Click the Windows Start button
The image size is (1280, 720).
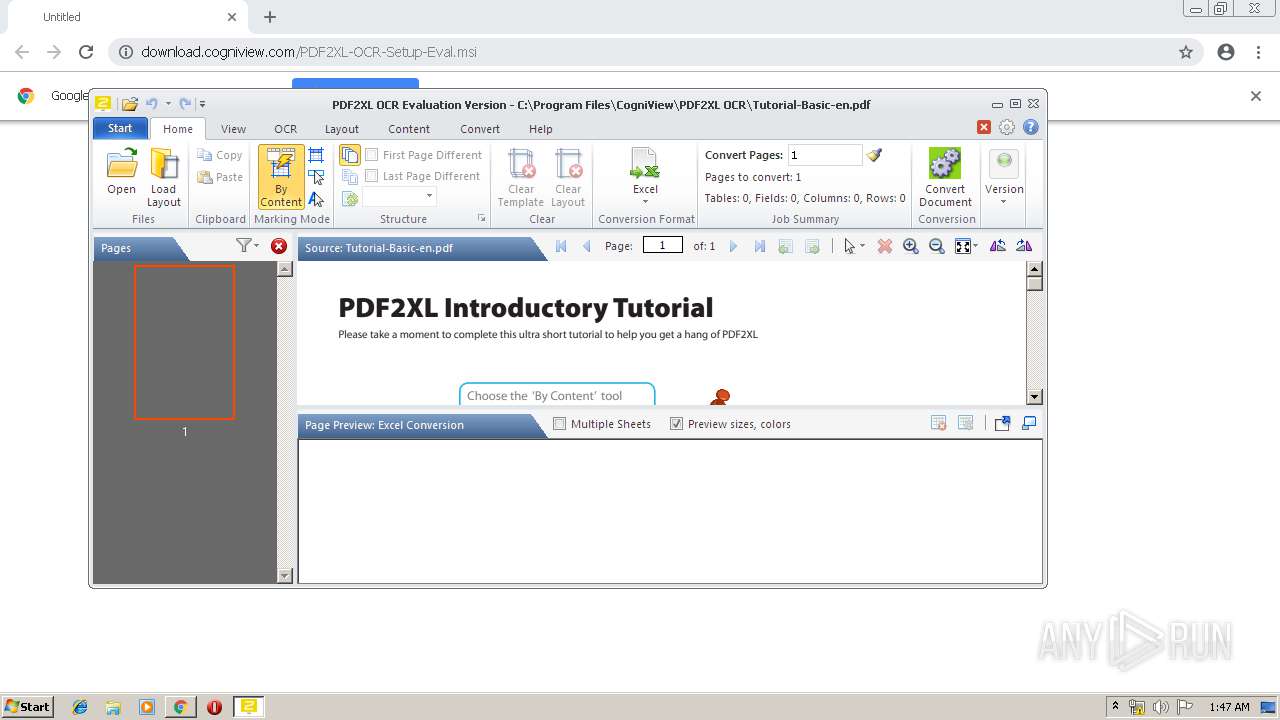(x=28, y=706)
